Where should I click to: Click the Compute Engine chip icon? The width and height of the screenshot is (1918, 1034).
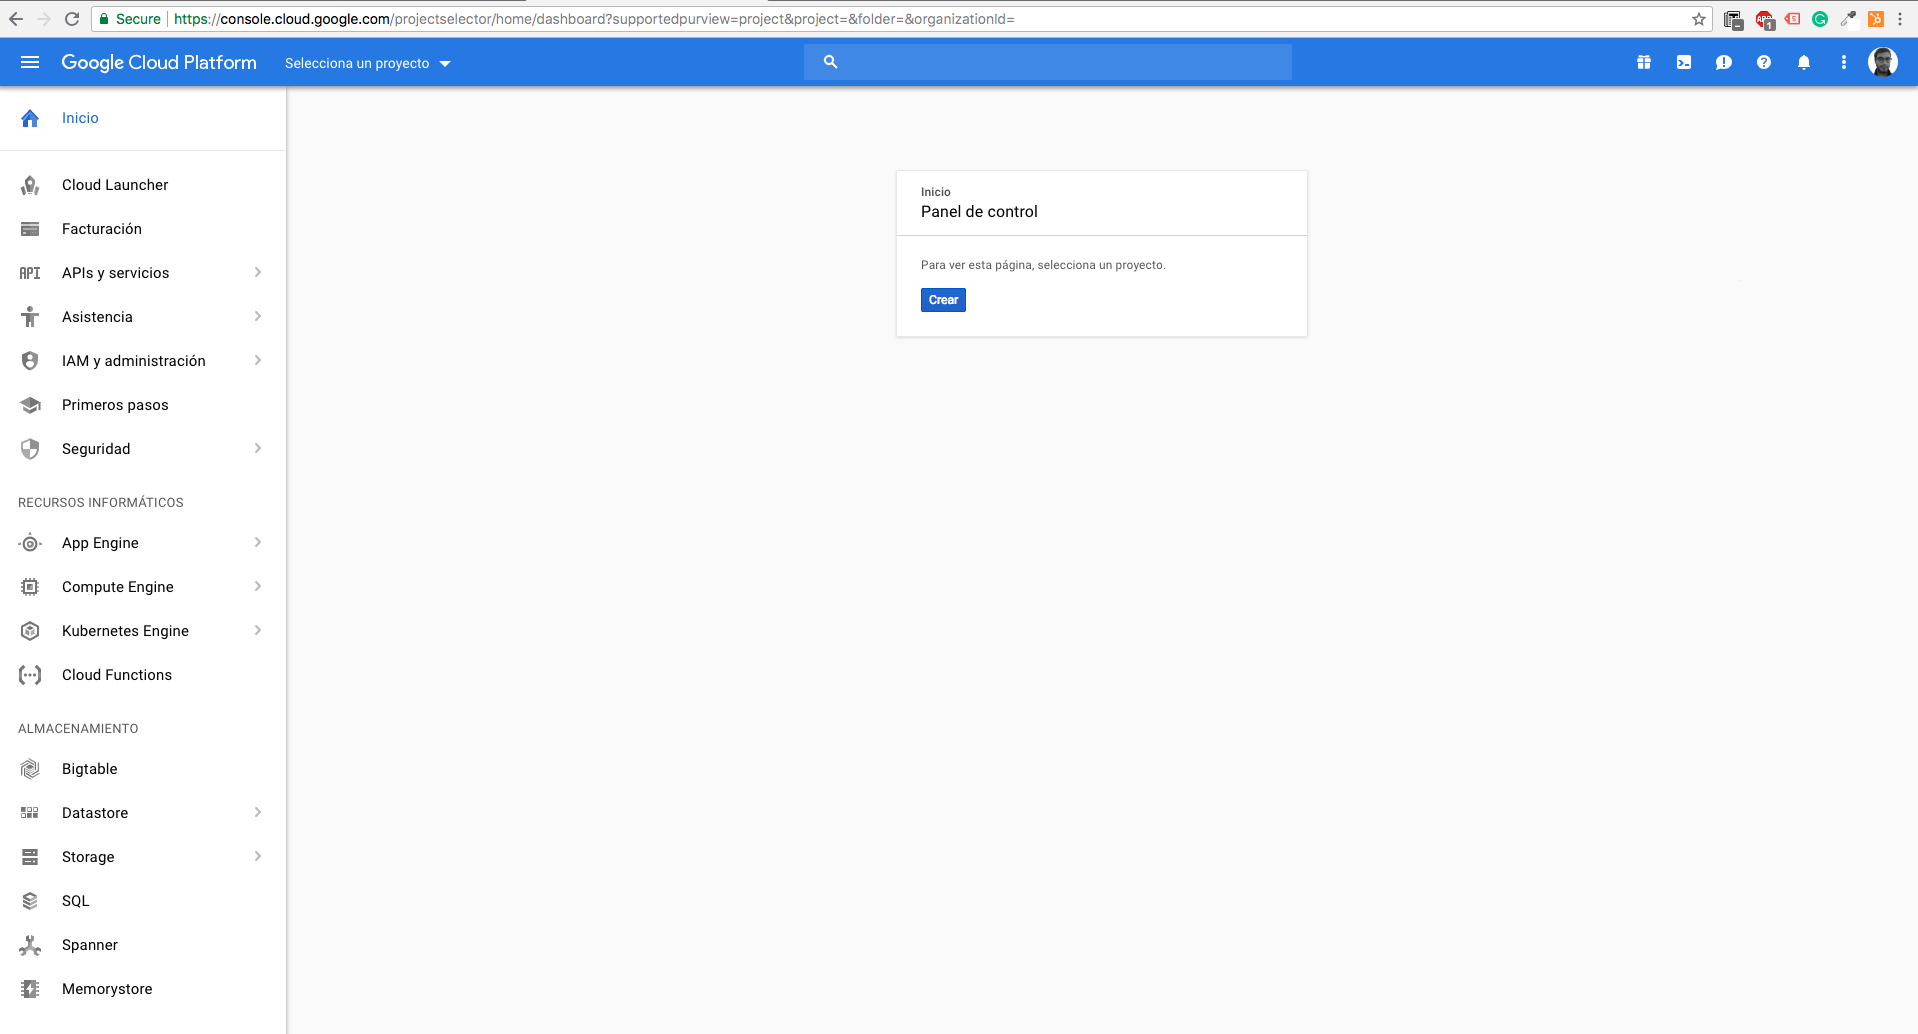(x=30, y=587)
